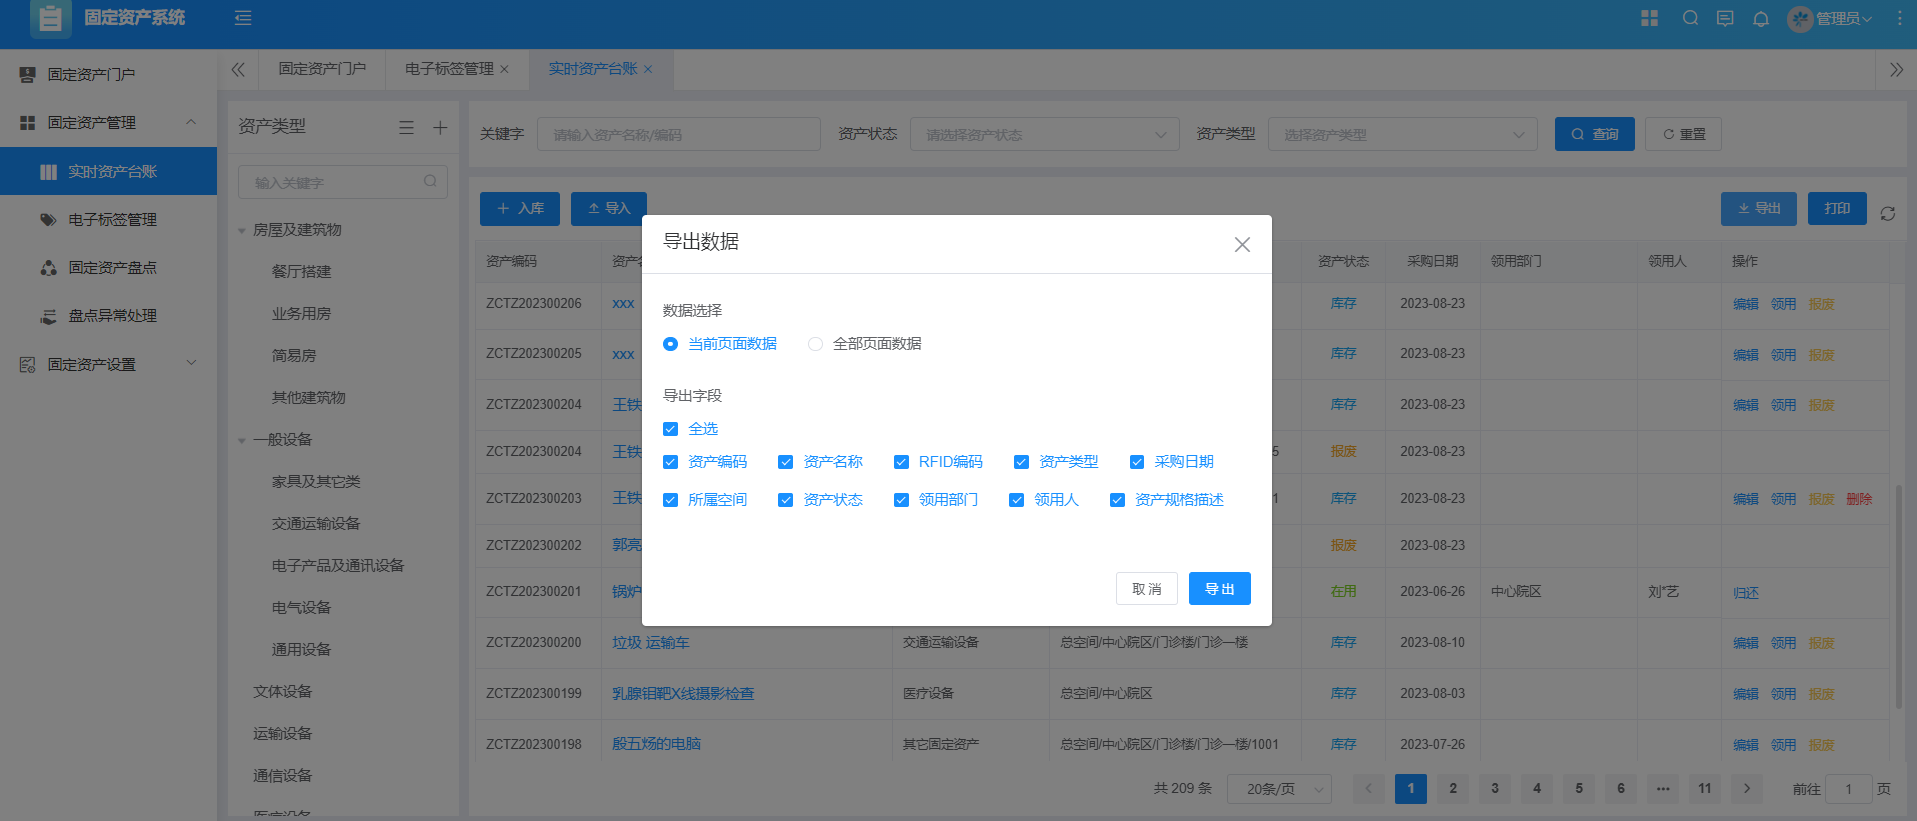This screenshot has height=821, width=1917.
Task: Toggle the 资产规格描述 checkbox
Action: coord(1117,500)
